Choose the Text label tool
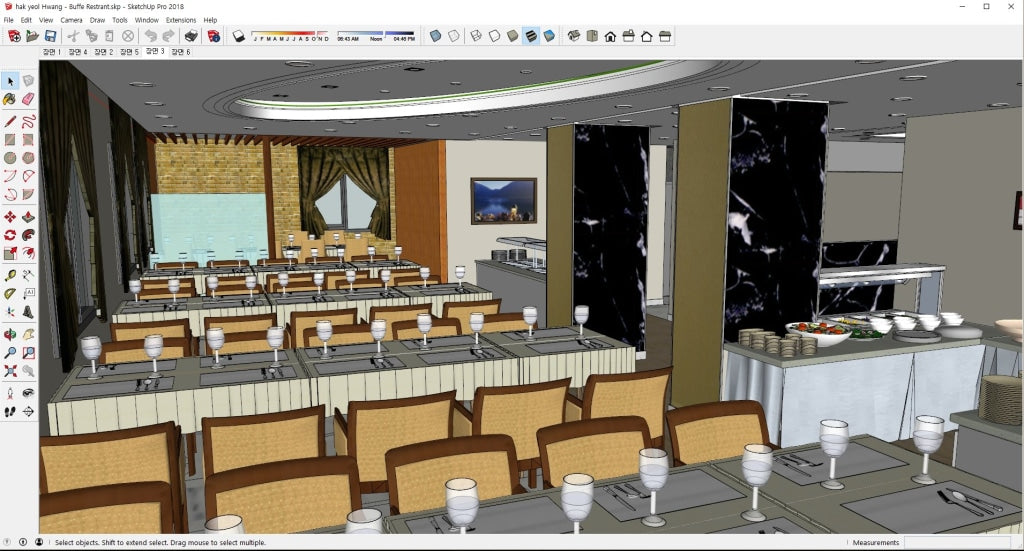Image resolution: width=1024 pixels, height=551 pixels. (x=28, y=294)
